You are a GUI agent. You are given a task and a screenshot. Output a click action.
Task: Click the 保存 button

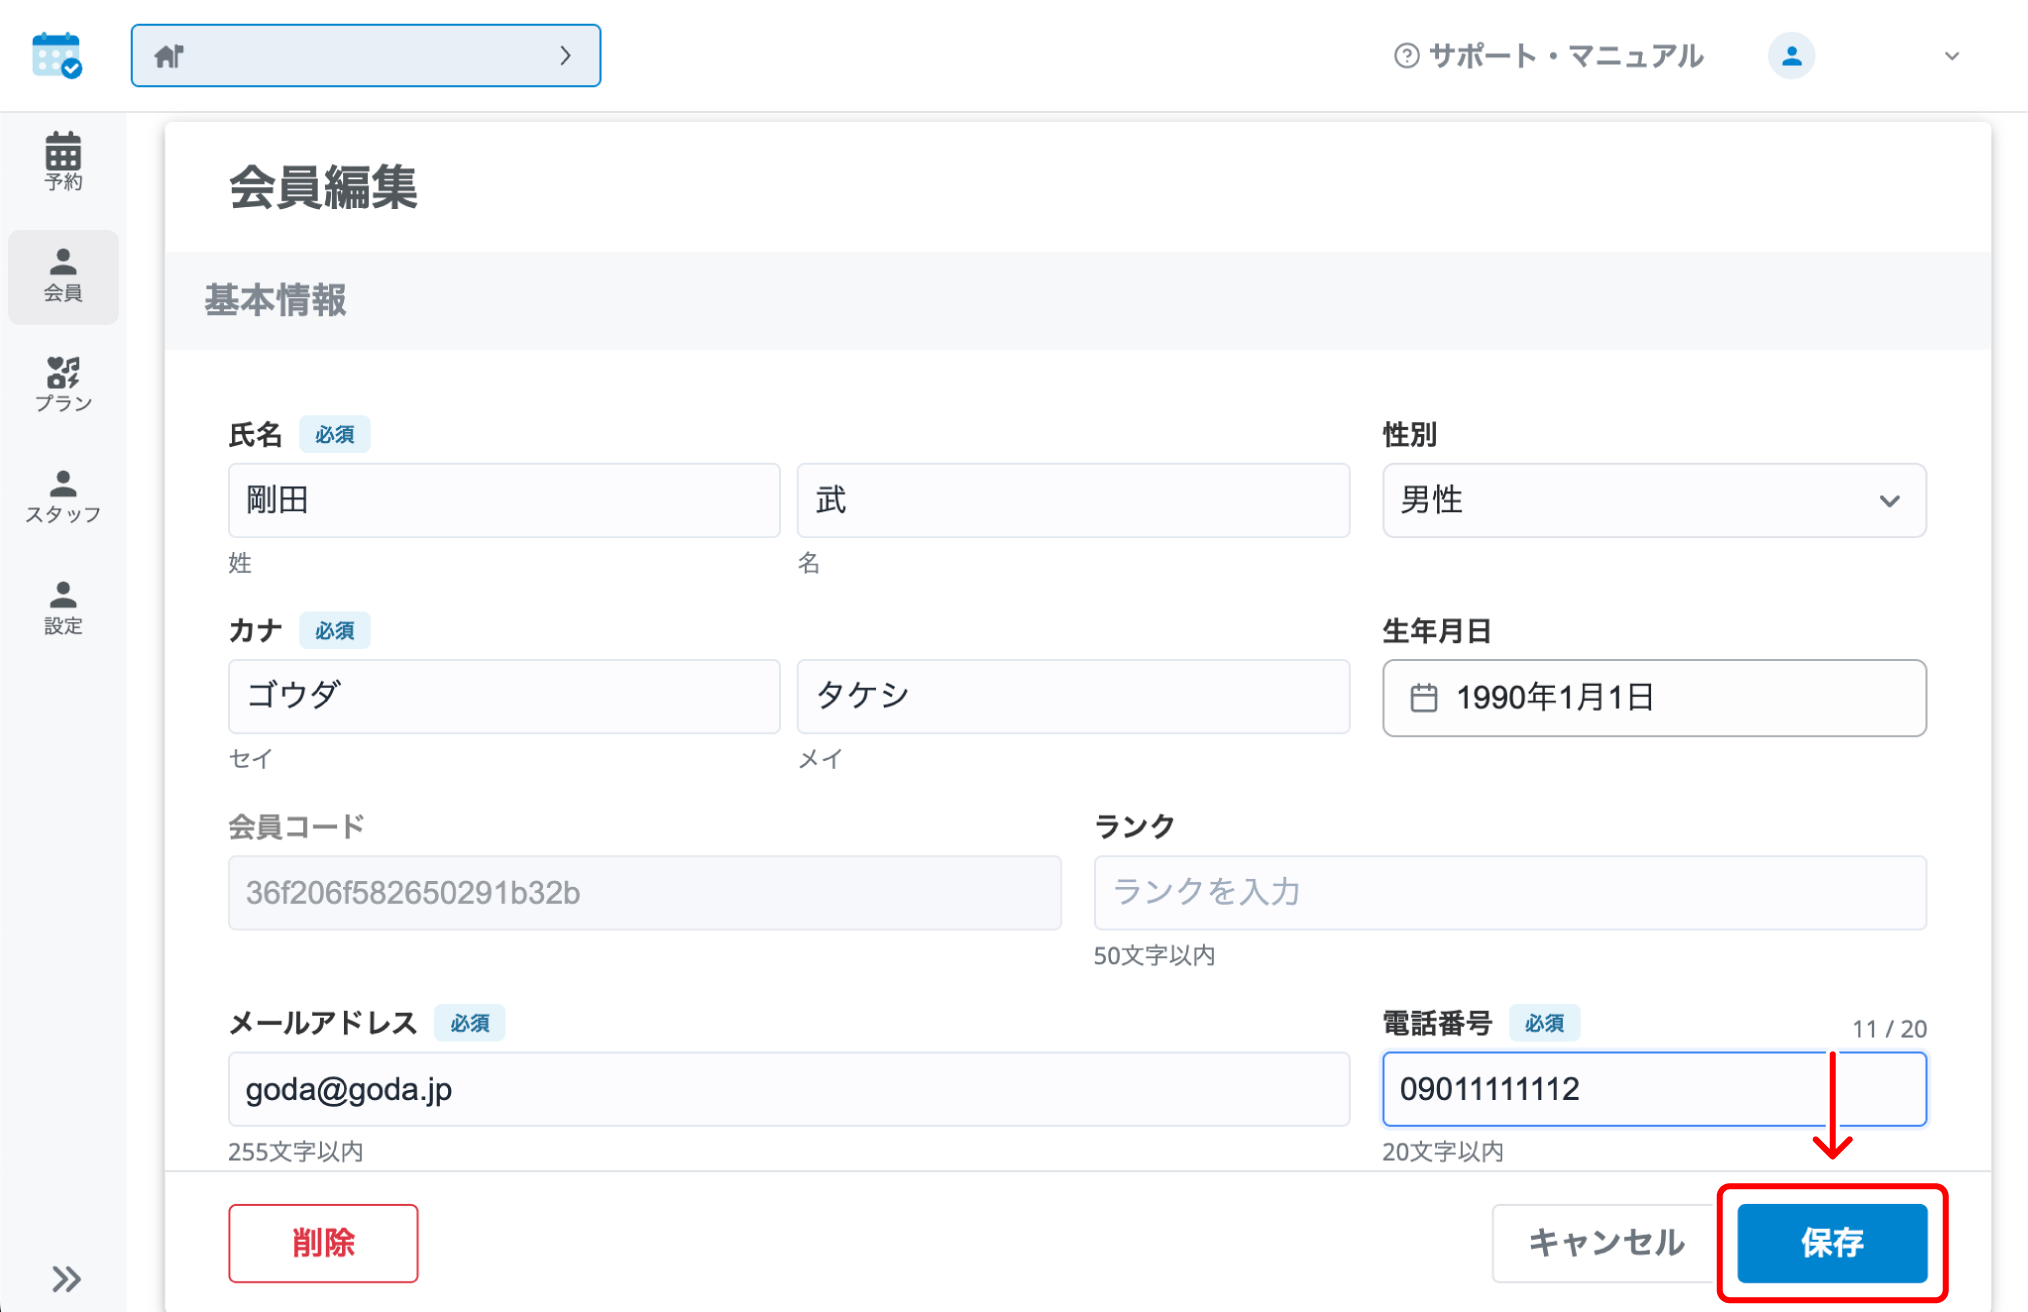click(x=1832, y=1243)
